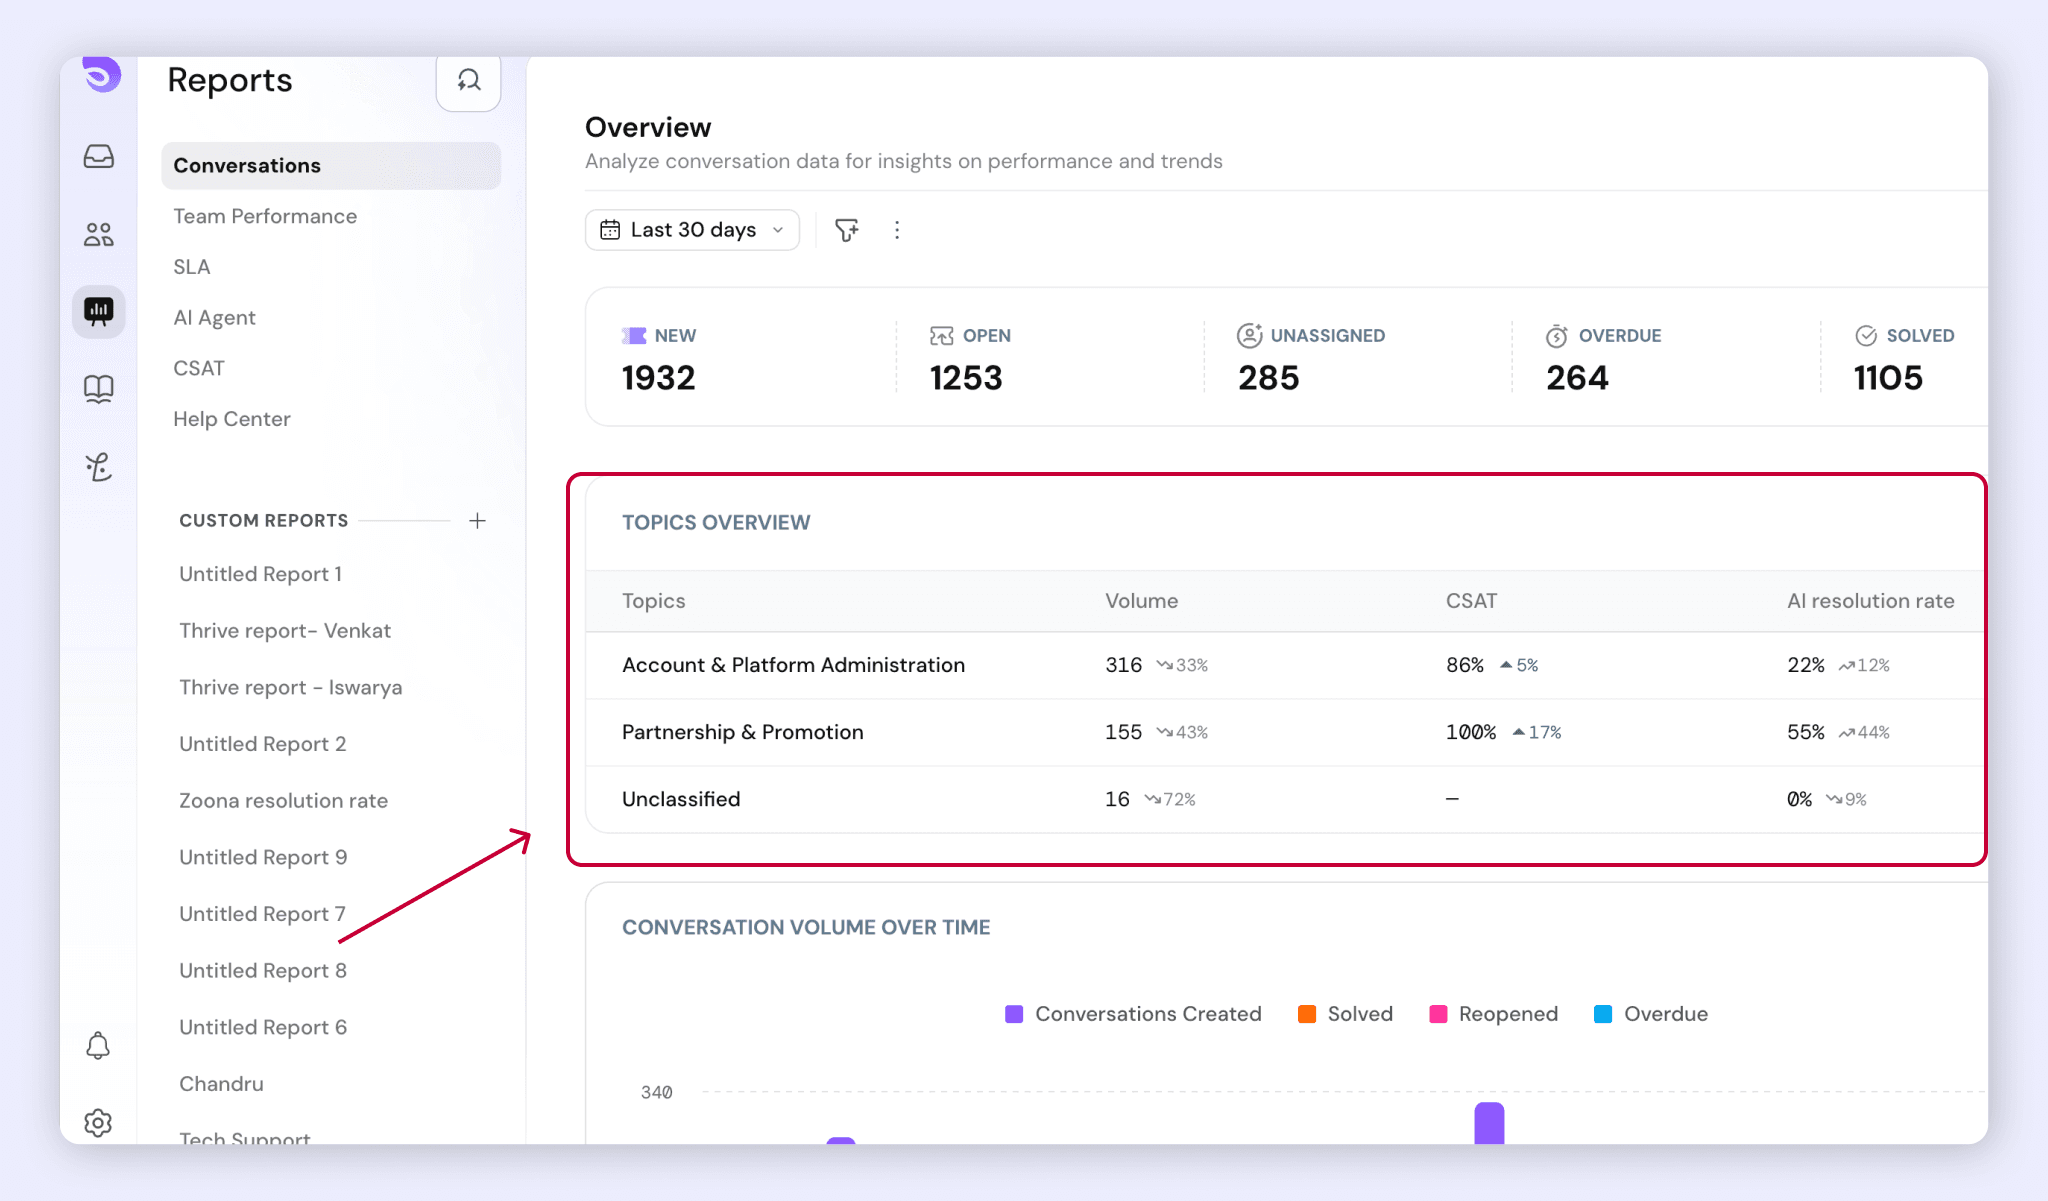Toggle Overdue legend swatch

pyautogui.click(x=1603, y=1014)
